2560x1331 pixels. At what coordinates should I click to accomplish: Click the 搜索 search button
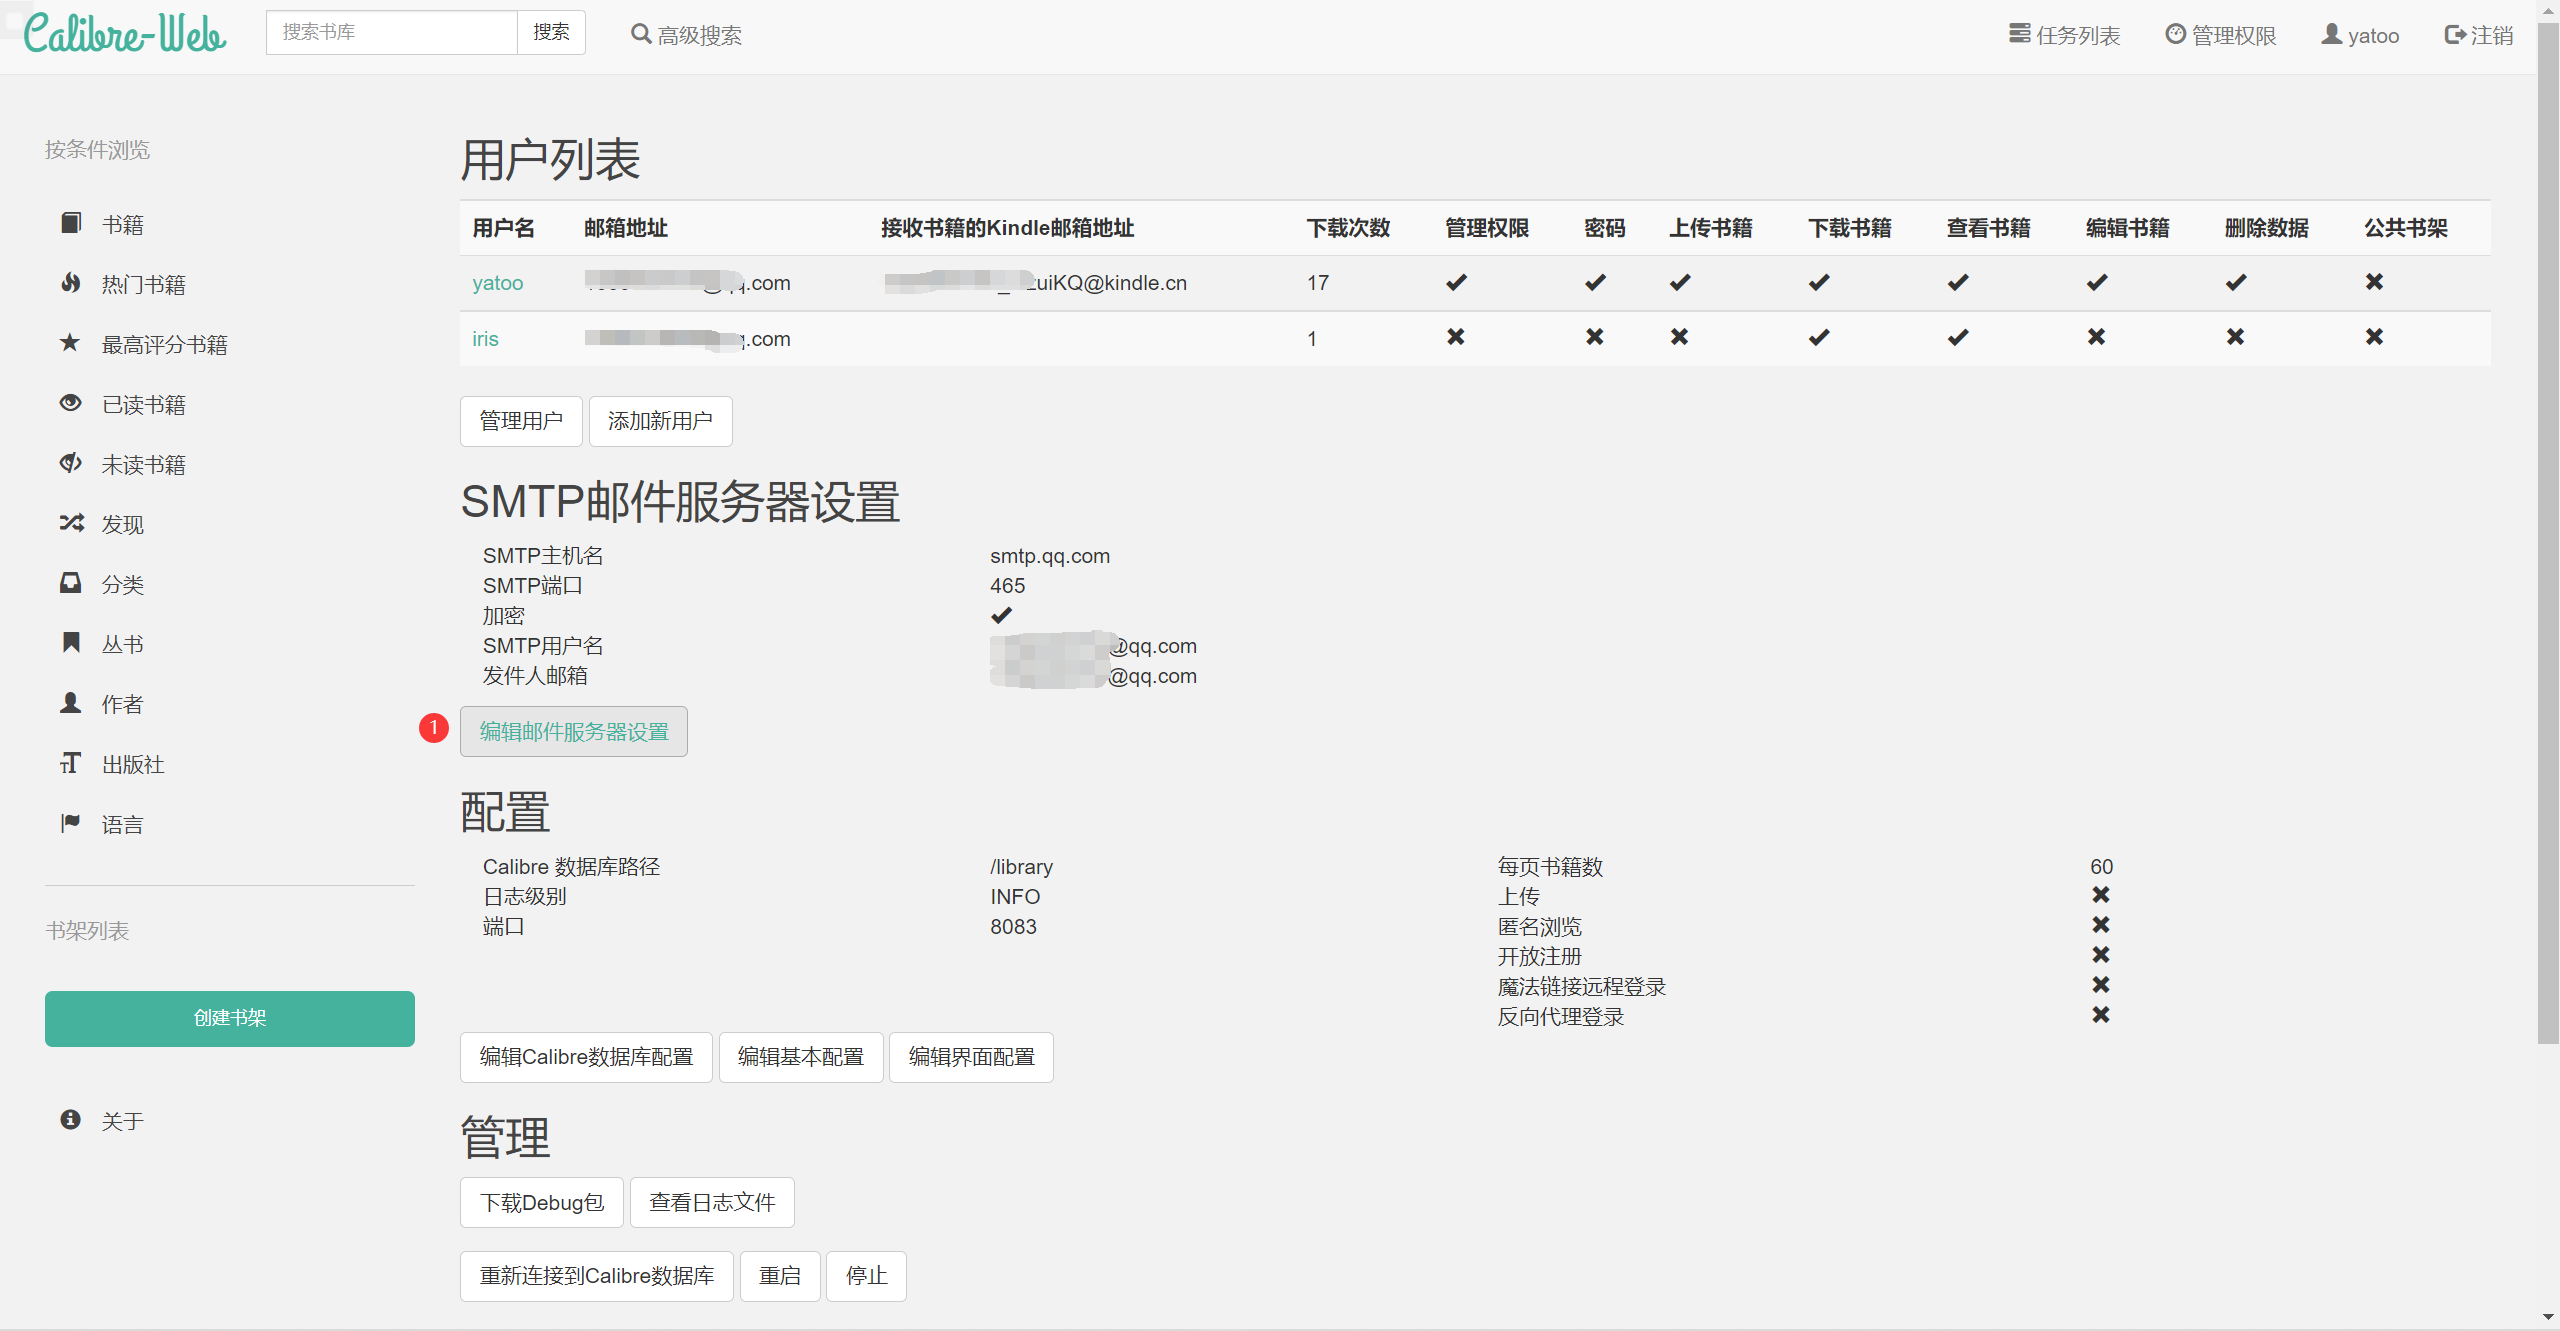tap(551, 32)
